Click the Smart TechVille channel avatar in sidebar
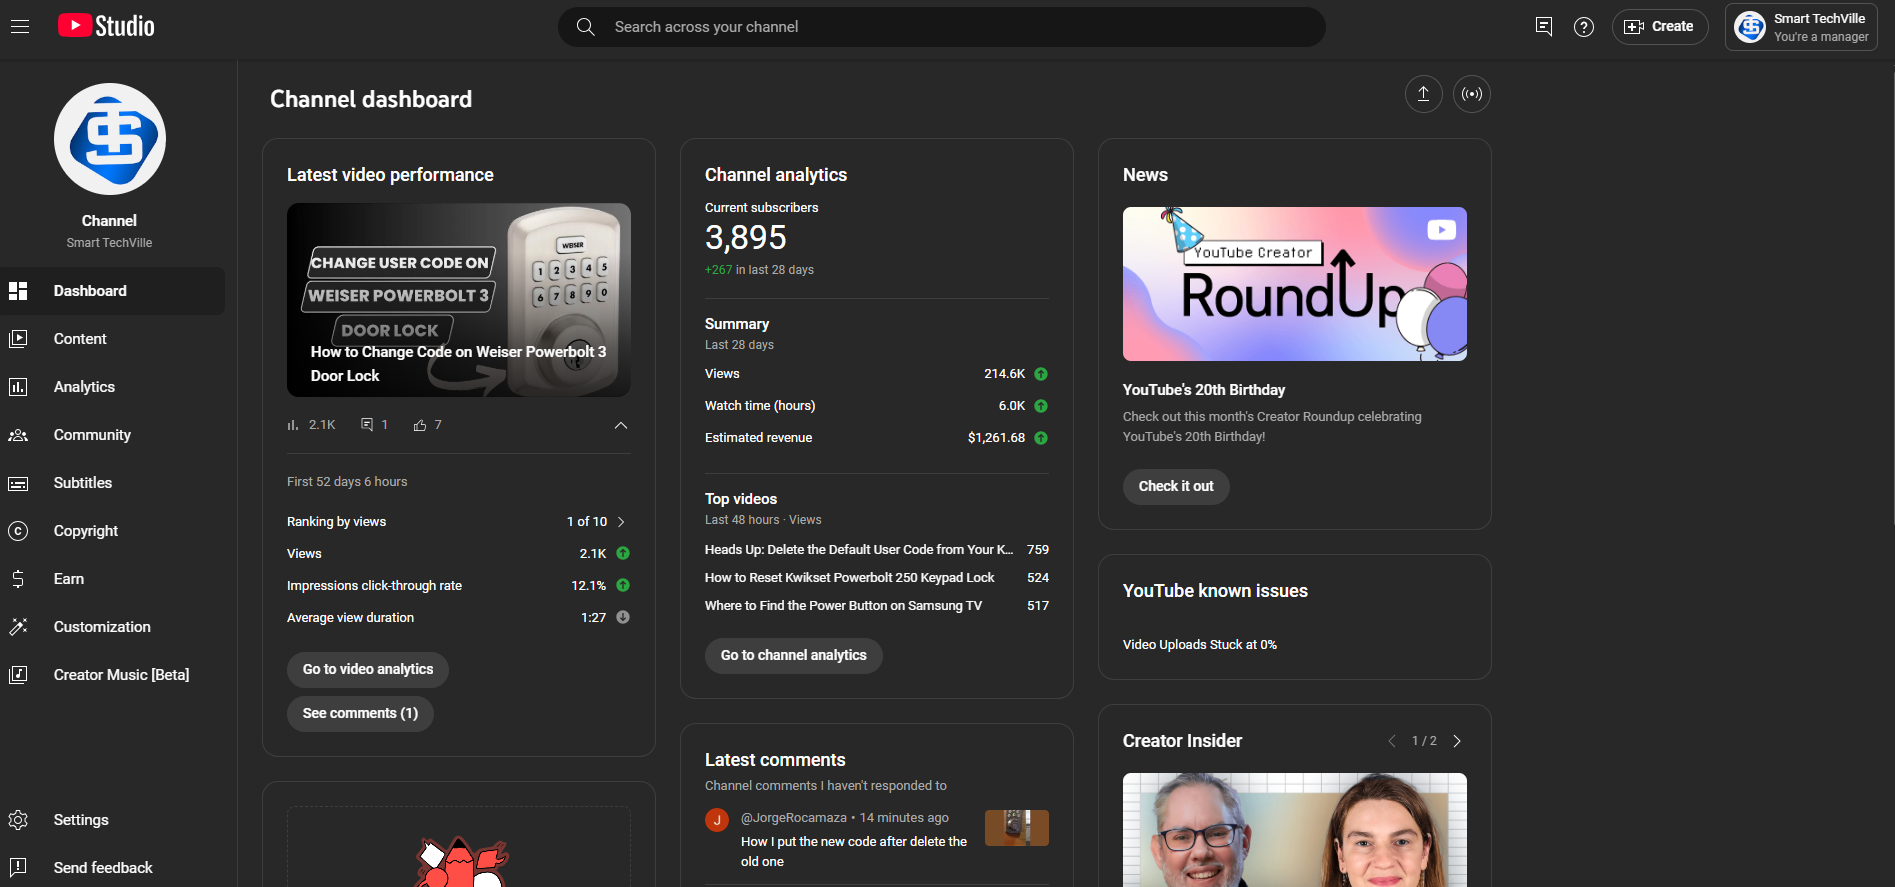1895x887 pixels. pos(110,139)
